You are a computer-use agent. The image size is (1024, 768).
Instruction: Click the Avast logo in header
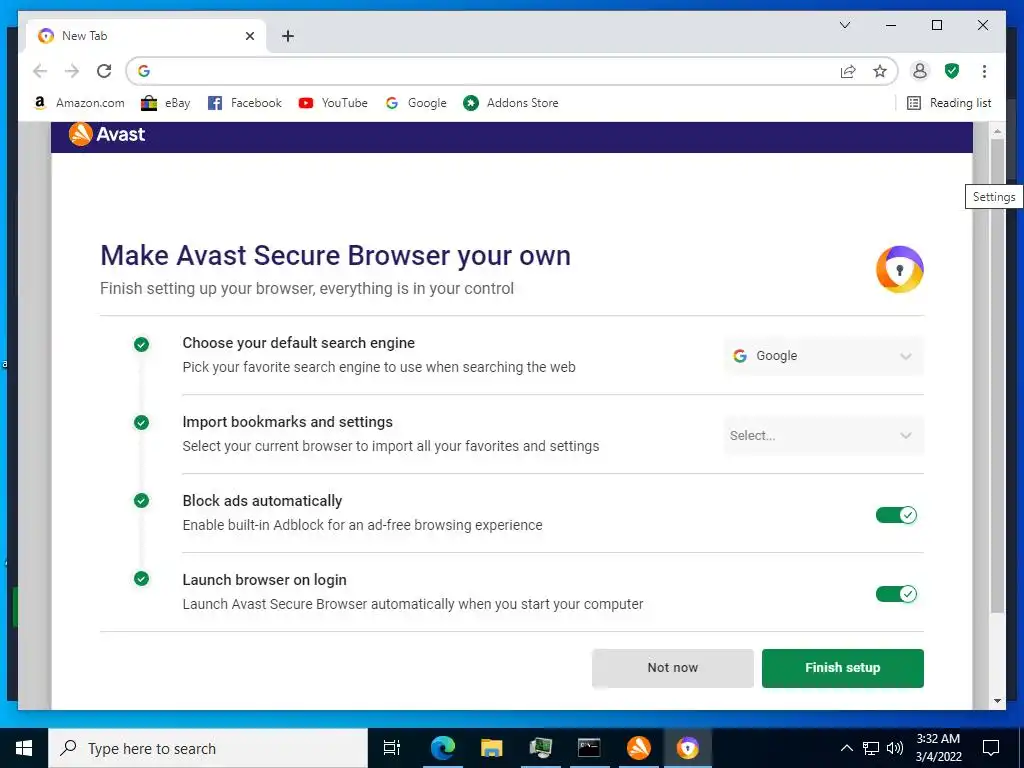click(x=107, y=135)
